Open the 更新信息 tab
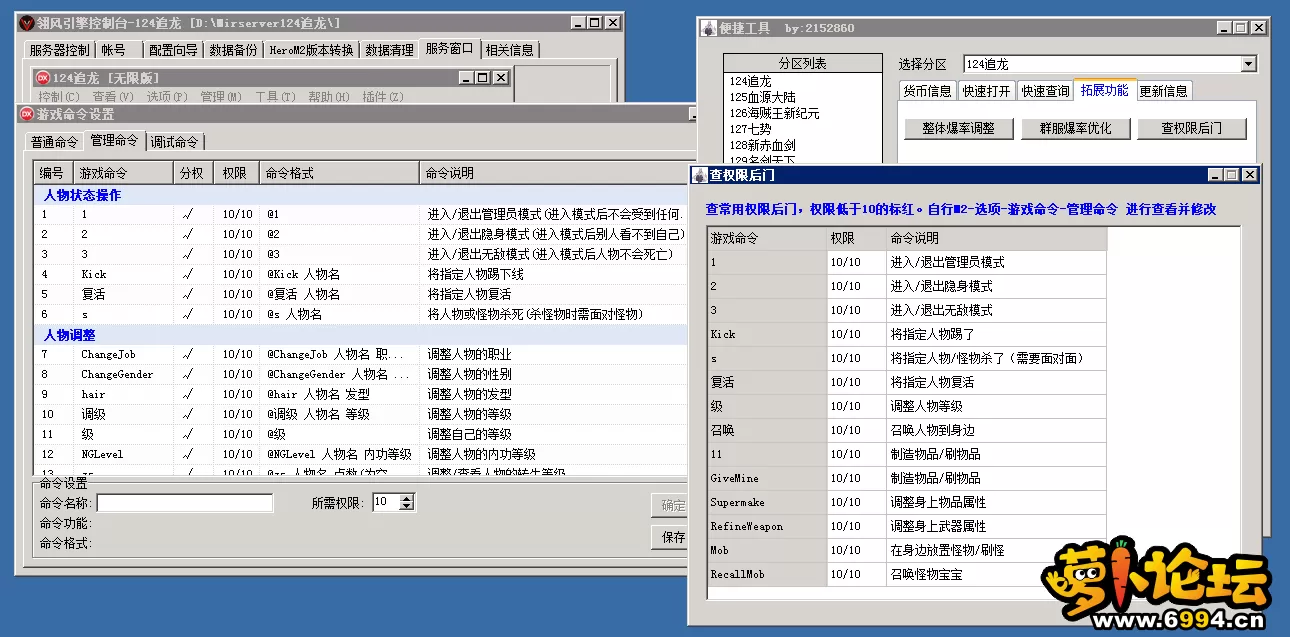The width and height of the screenshot is (1290, 637). tap(1164, 91)
